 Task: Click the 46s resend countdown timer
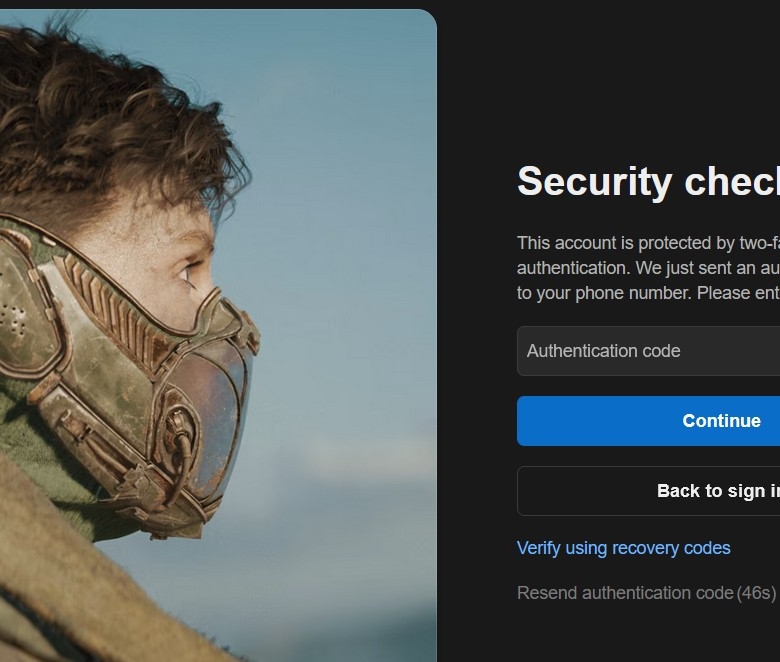coord(756,593)
